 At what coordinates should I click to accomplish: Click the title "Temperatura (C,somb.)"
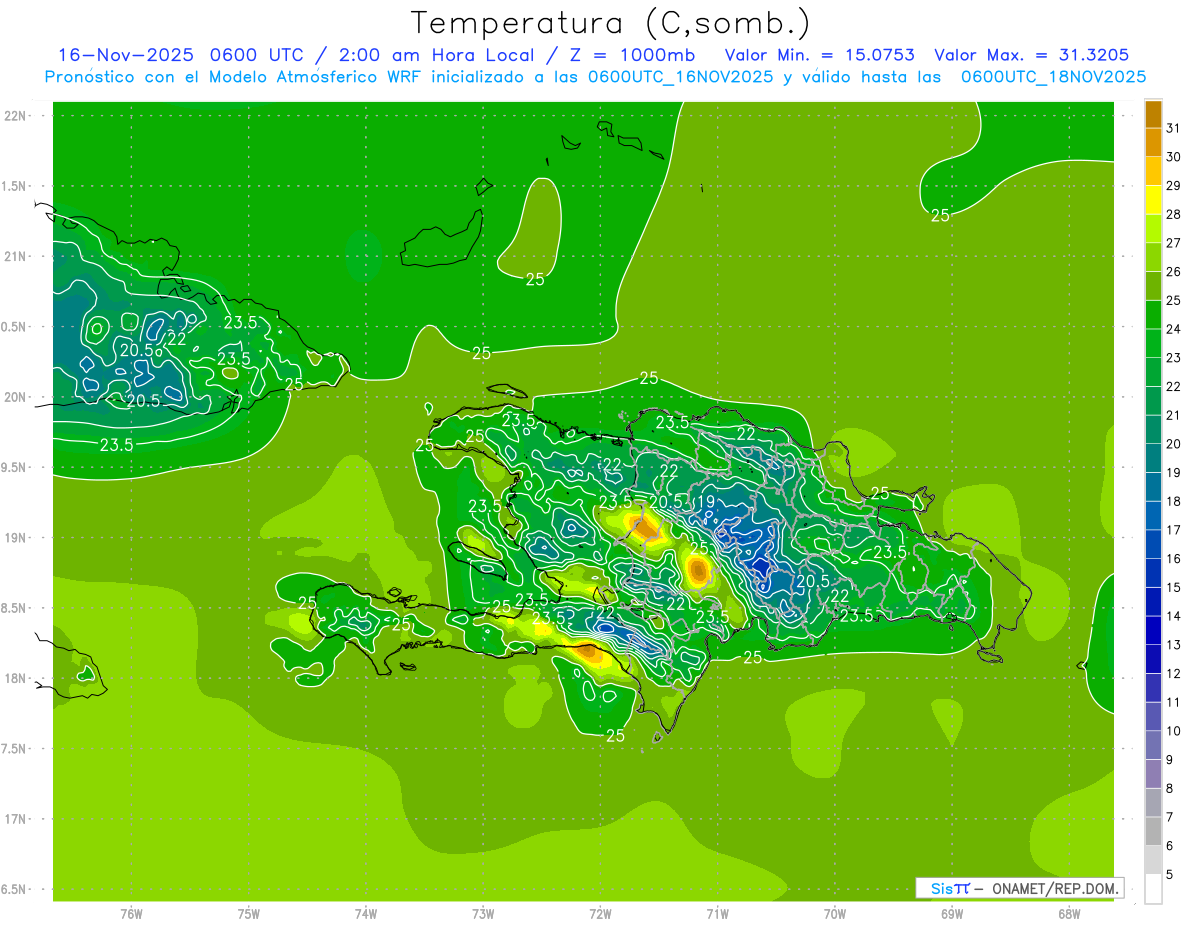pos(611,24)
